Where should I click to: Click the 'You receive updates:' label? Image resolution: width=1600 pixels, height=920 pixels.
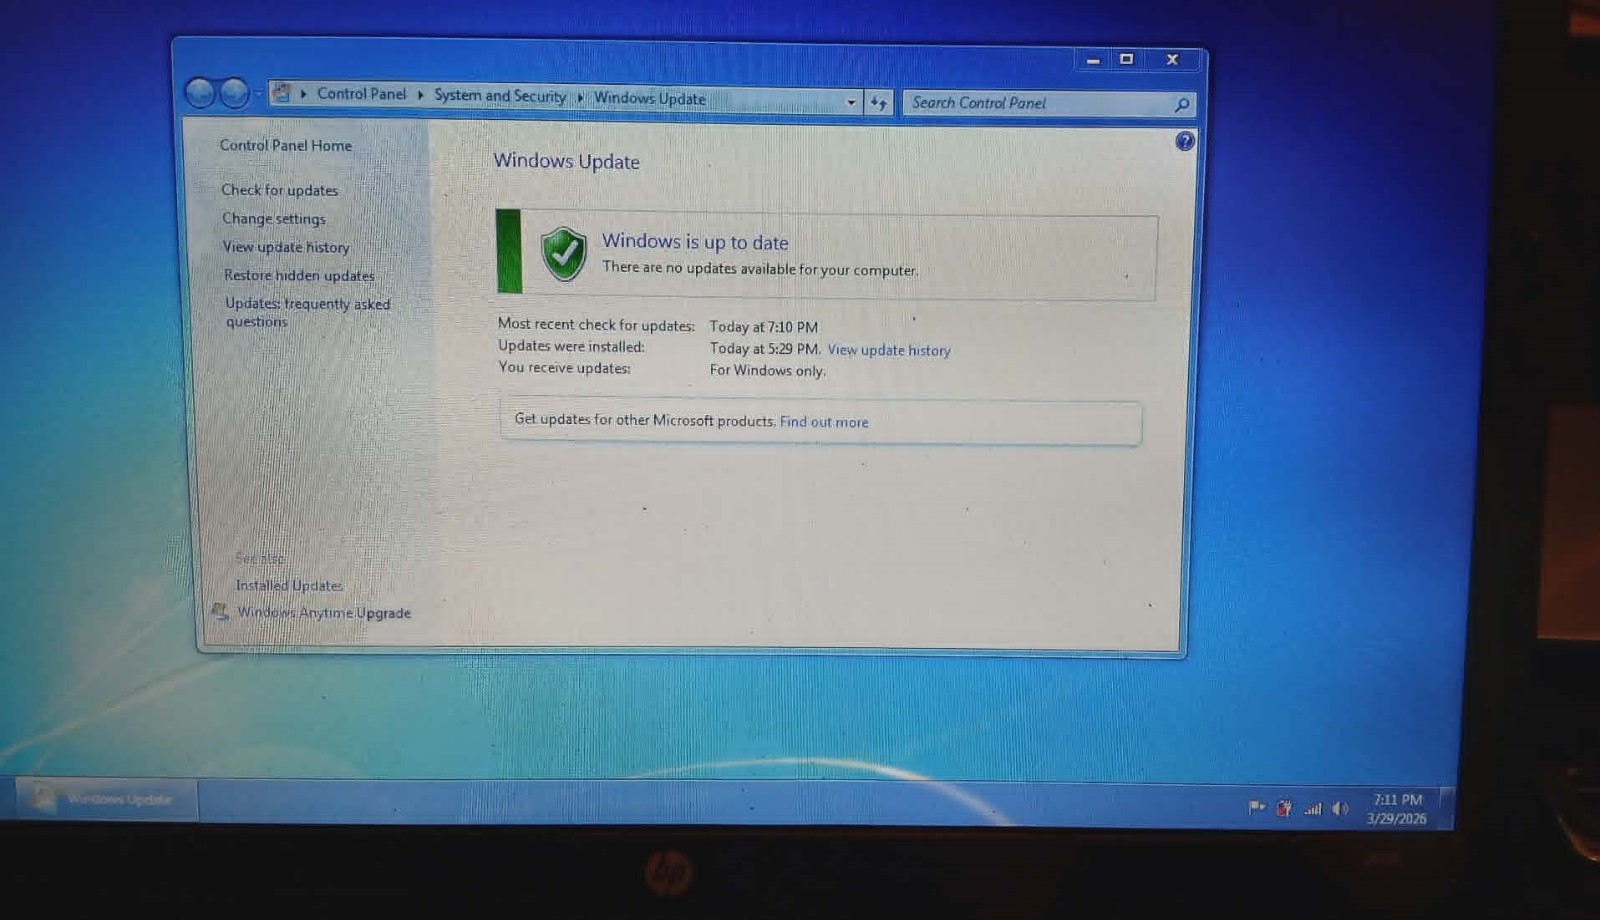[564, 368]
